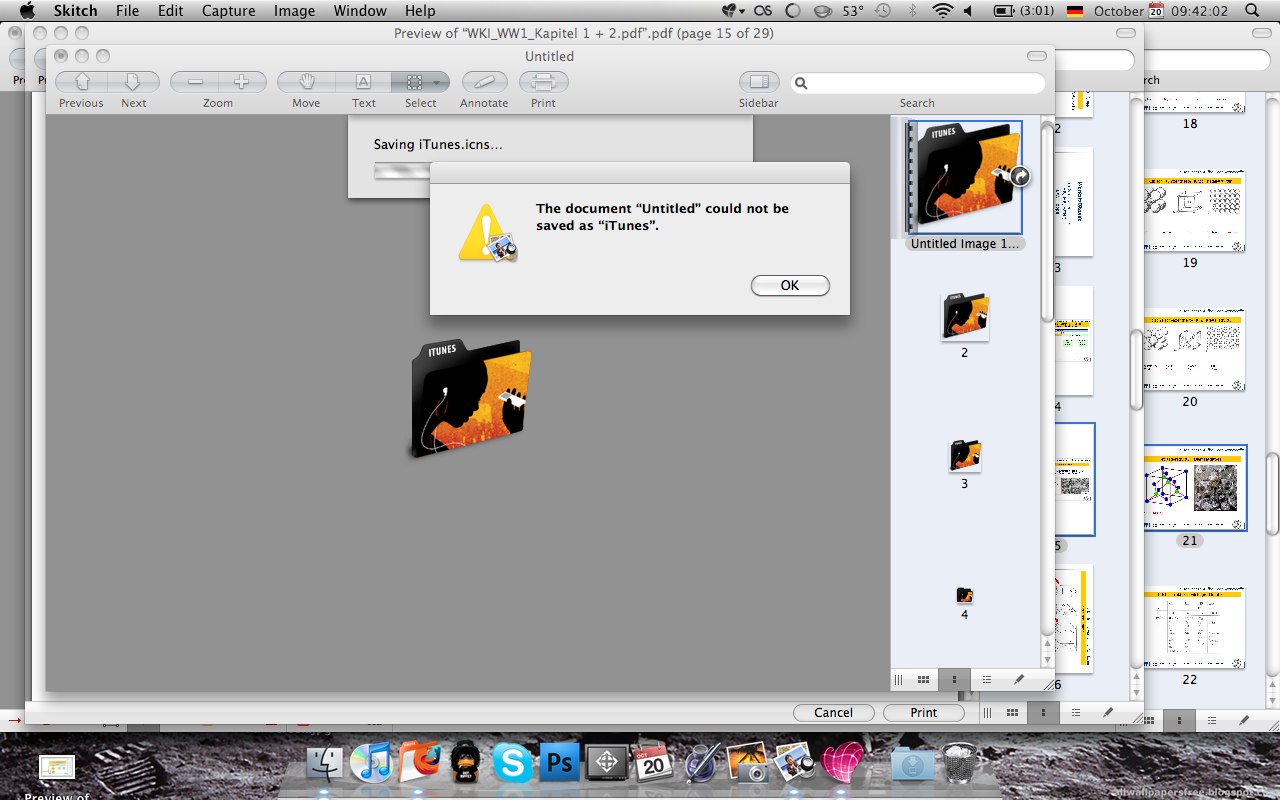Open the Bluetooth status menu
Screen dimensions: 1280x800
(912, 11)
